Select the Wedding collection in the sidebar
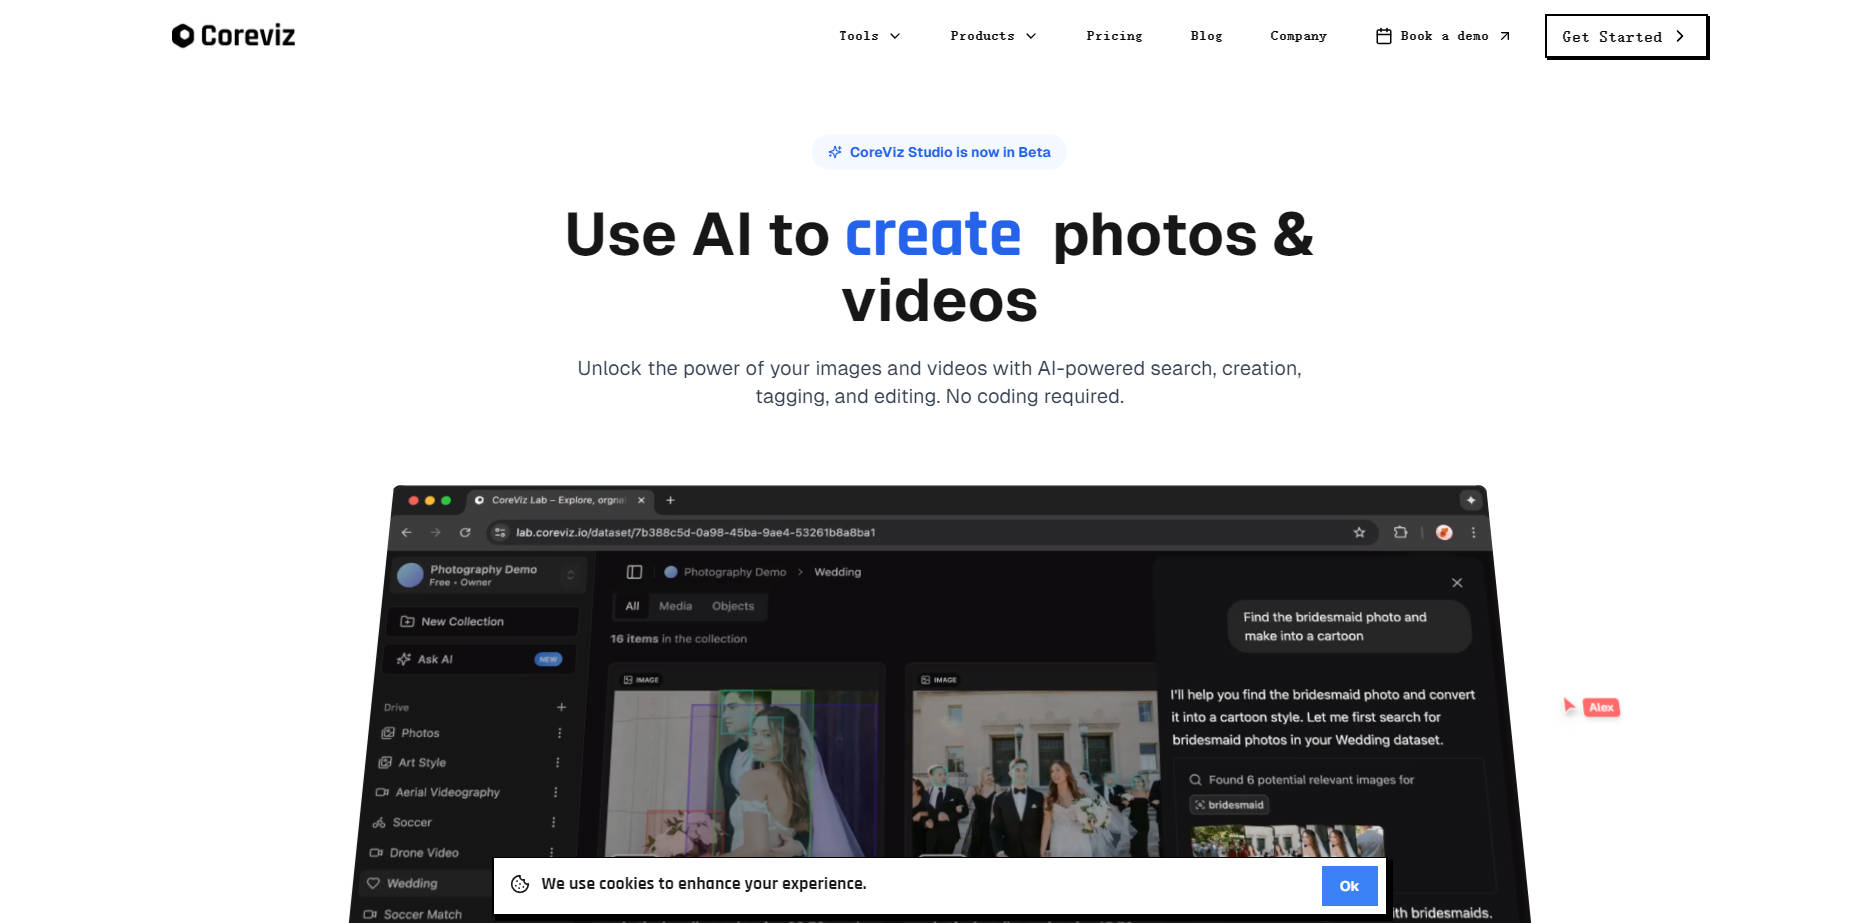This screenshot has width=1876, height=923. 412,883
